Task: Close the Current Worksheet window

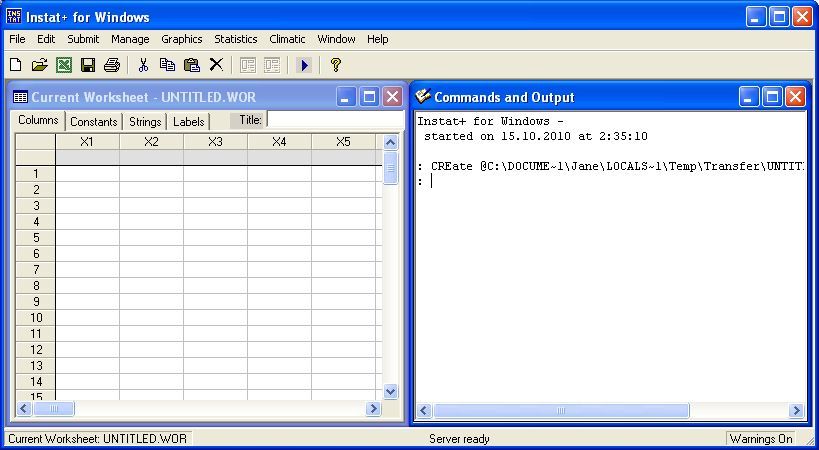Action: click(x=392, y=97)
